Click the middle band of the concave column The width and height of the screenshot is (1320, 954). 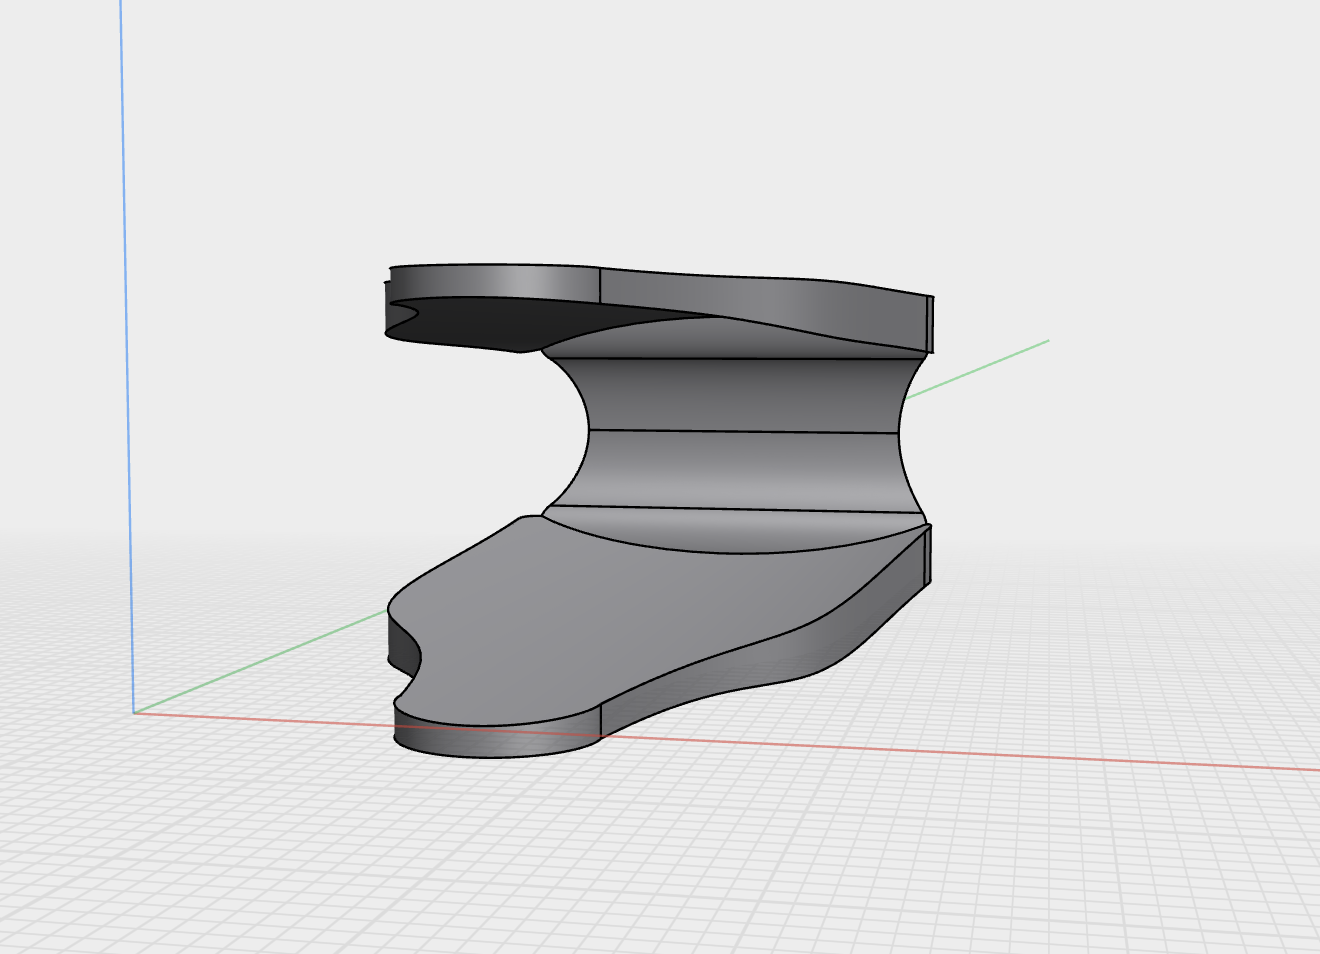742,470
